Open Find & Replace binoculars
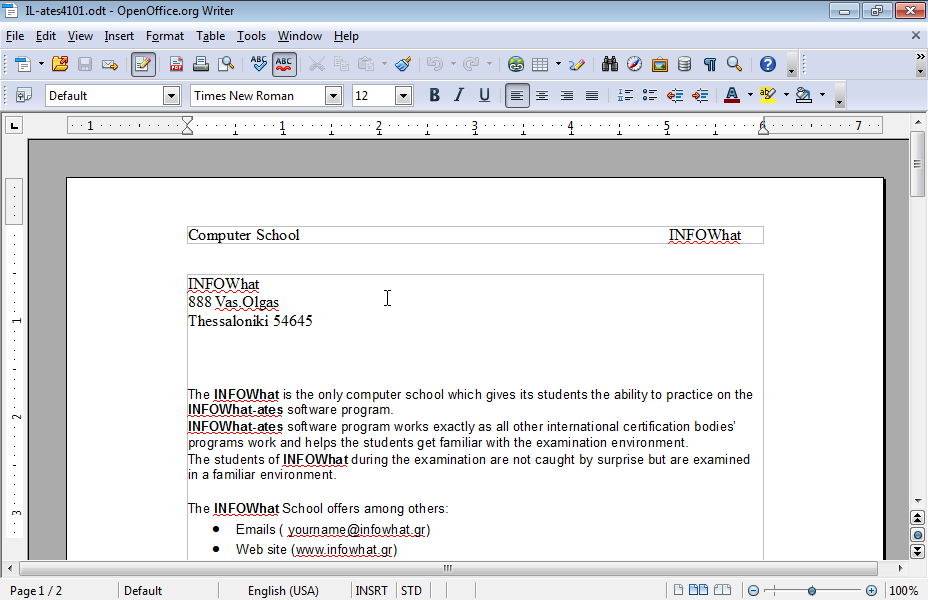Viewport: 928px width, 600px height. 610,64
